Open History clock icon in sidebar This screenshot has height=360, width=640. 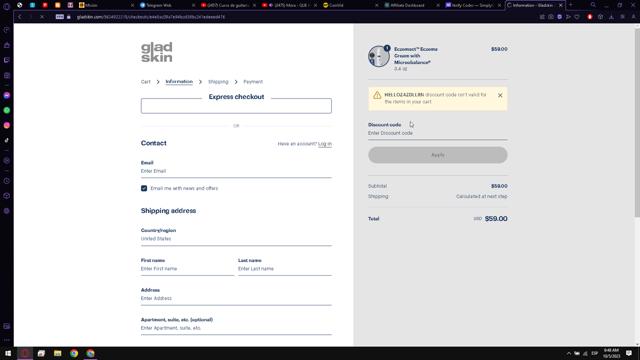[x=7, y=181]
